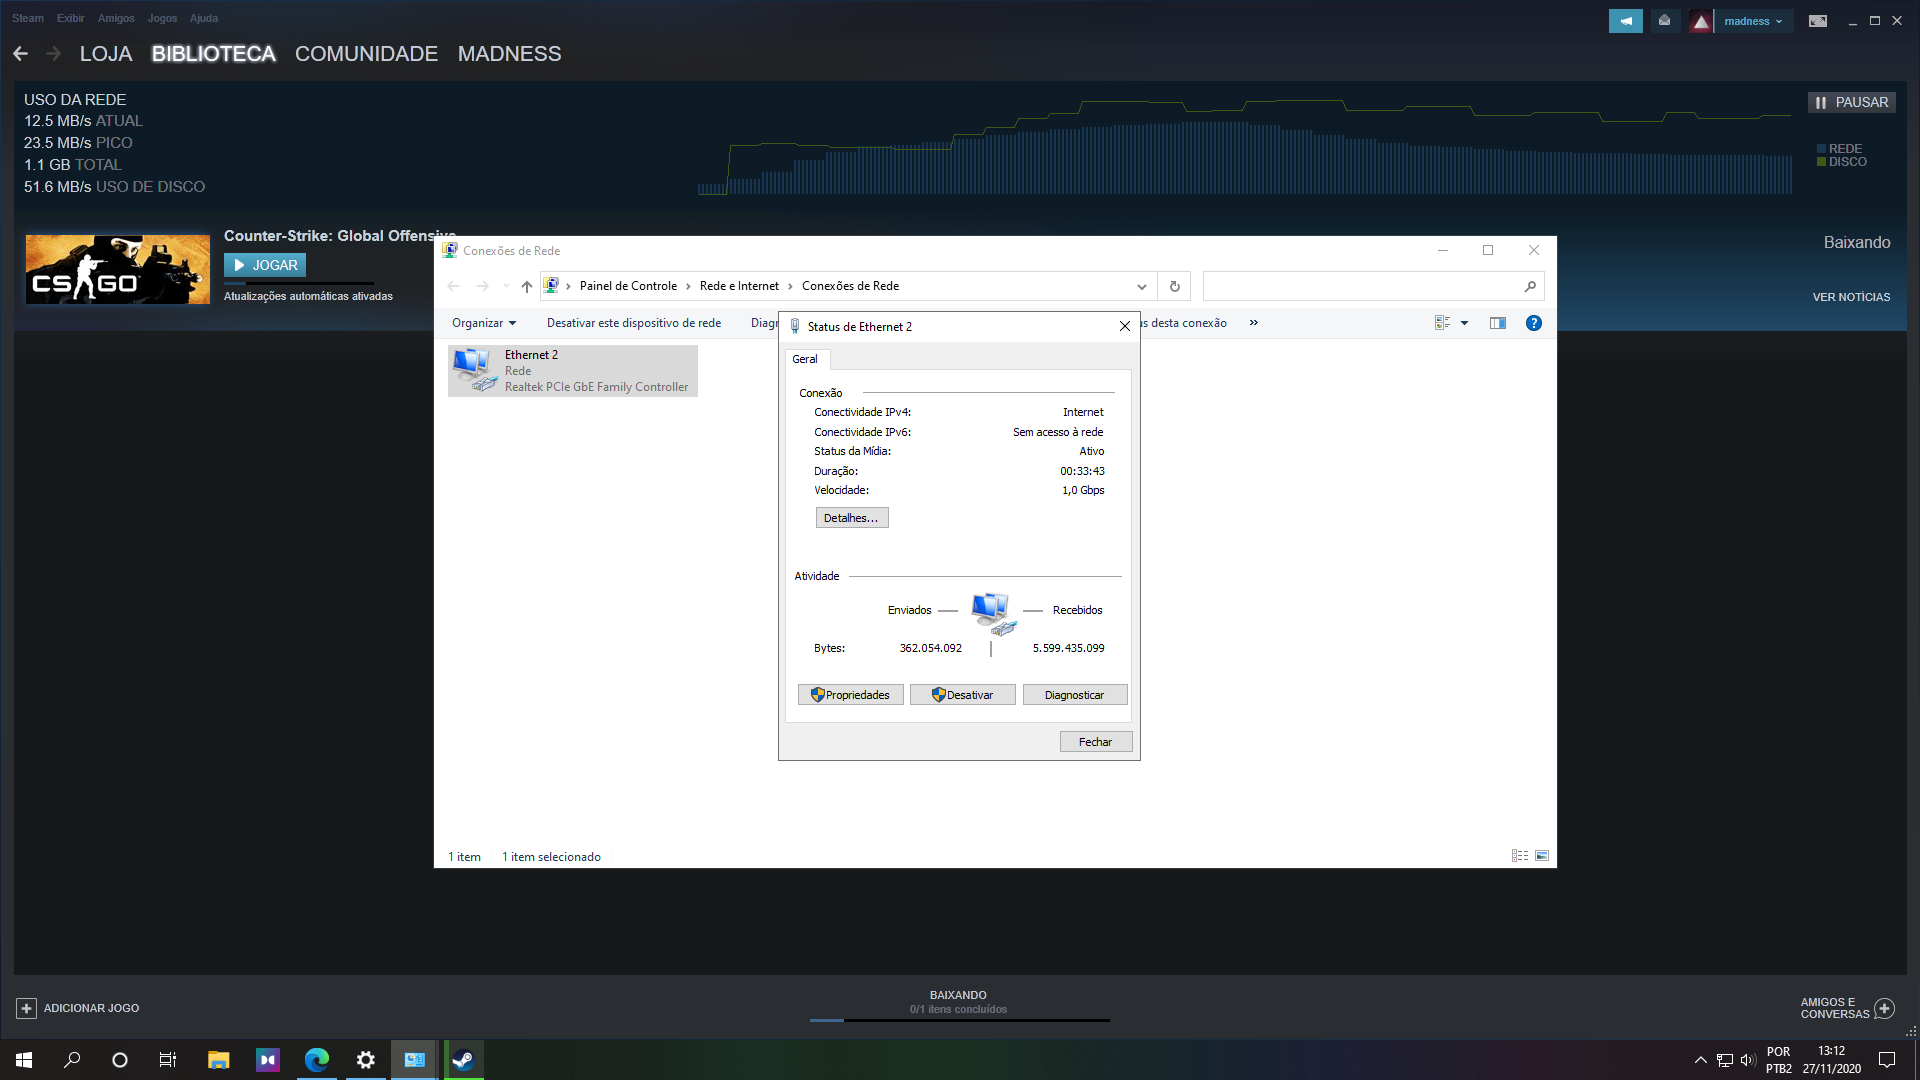Go forward with Steam forward arrow

coord(54,54)
